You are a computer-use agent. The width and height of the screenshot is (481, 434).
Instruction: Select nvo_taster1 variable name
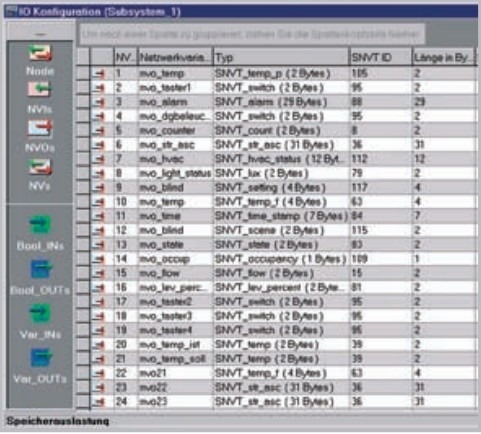tap(165, 88)
